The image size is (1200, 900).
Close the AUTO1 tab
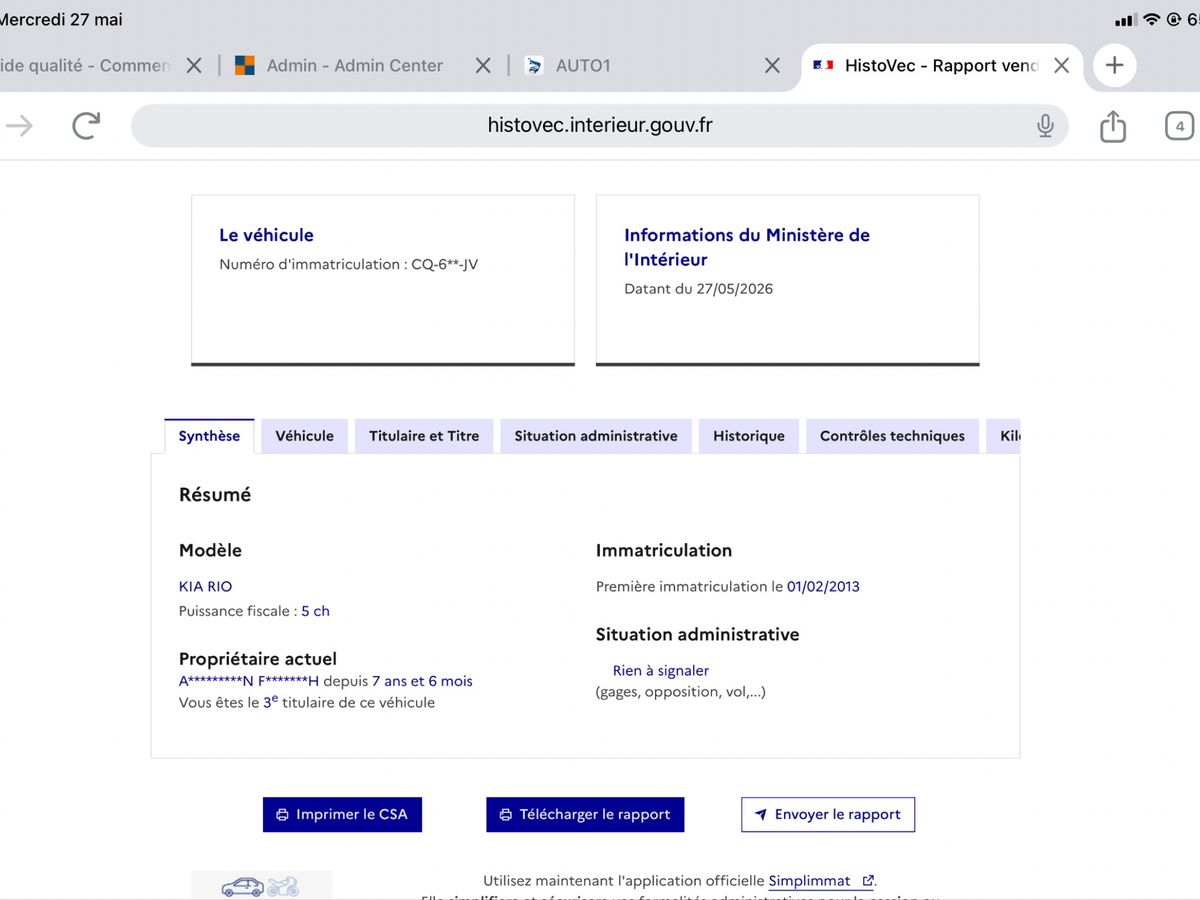(772, 65)
